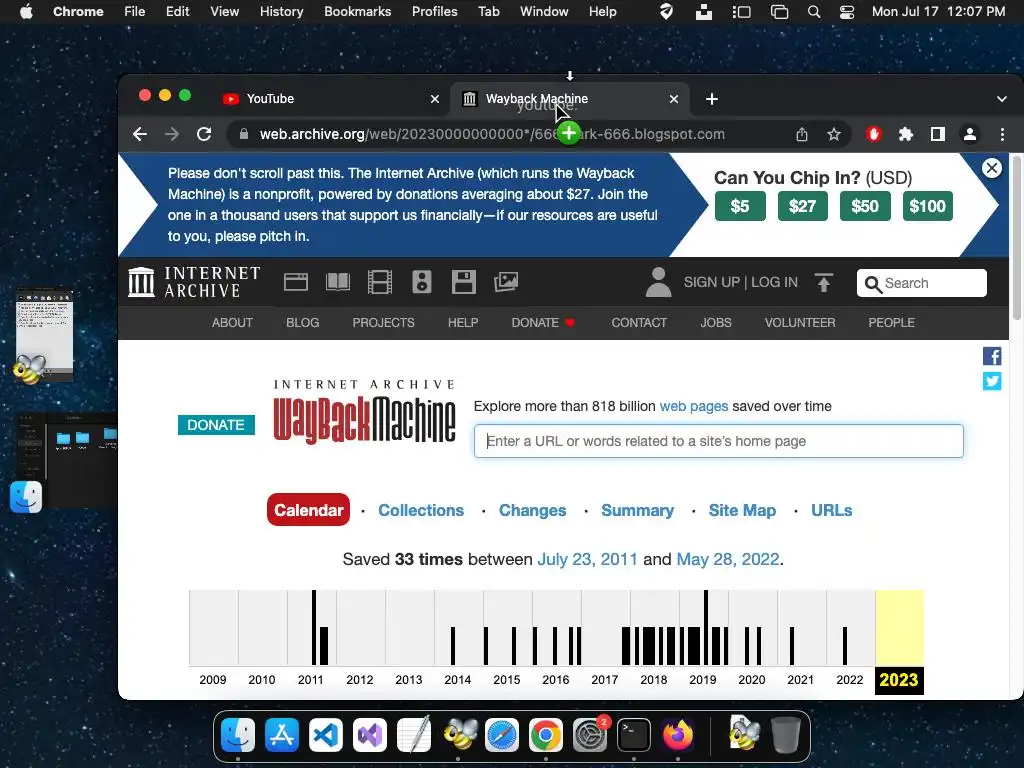
Task: Open the Chrome extensions puzzle icon
Action: click(905, 134)
